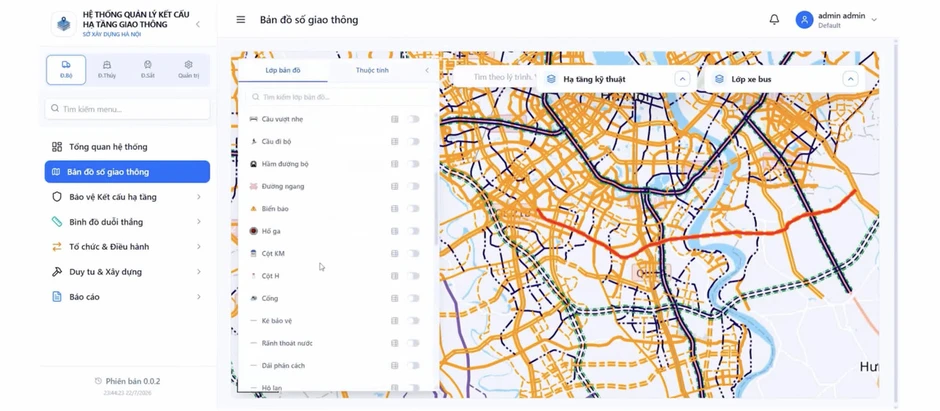The width and height of the screenshot is (940, 411).
Task: Click the Lớp xe bus label
Action: [x=751, y=79]
